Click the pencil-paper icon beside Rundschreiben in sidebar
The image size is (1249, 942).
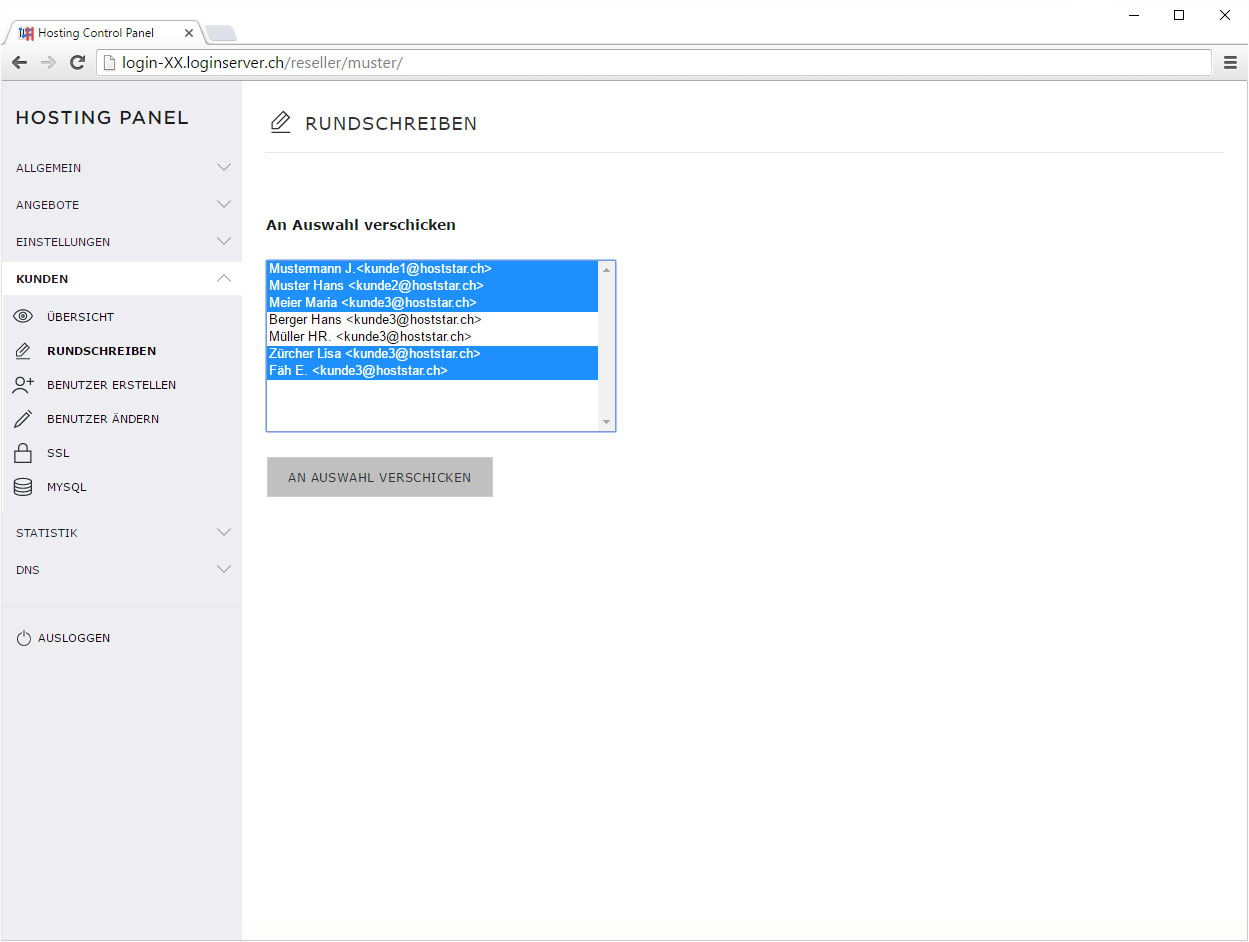point(23,351)
